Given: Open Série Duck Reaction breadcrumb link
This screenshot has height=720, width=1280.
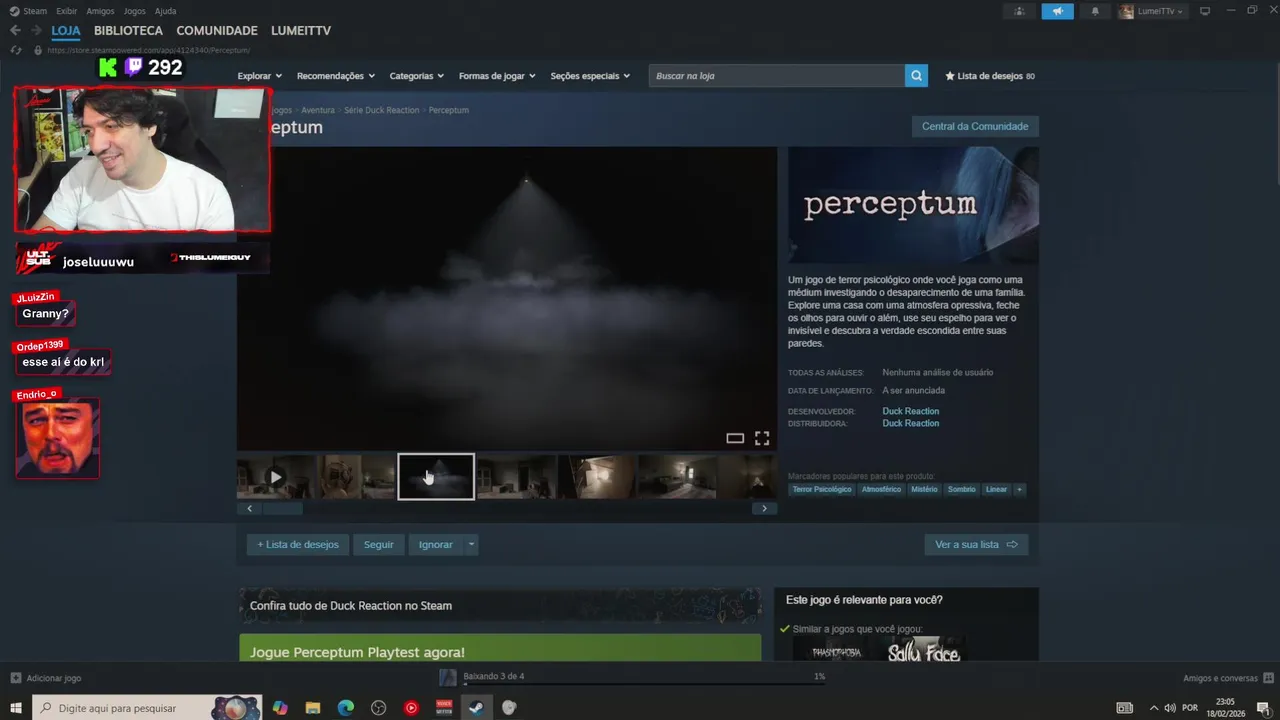Looking at the screenshot, I should tap(382, 110).
